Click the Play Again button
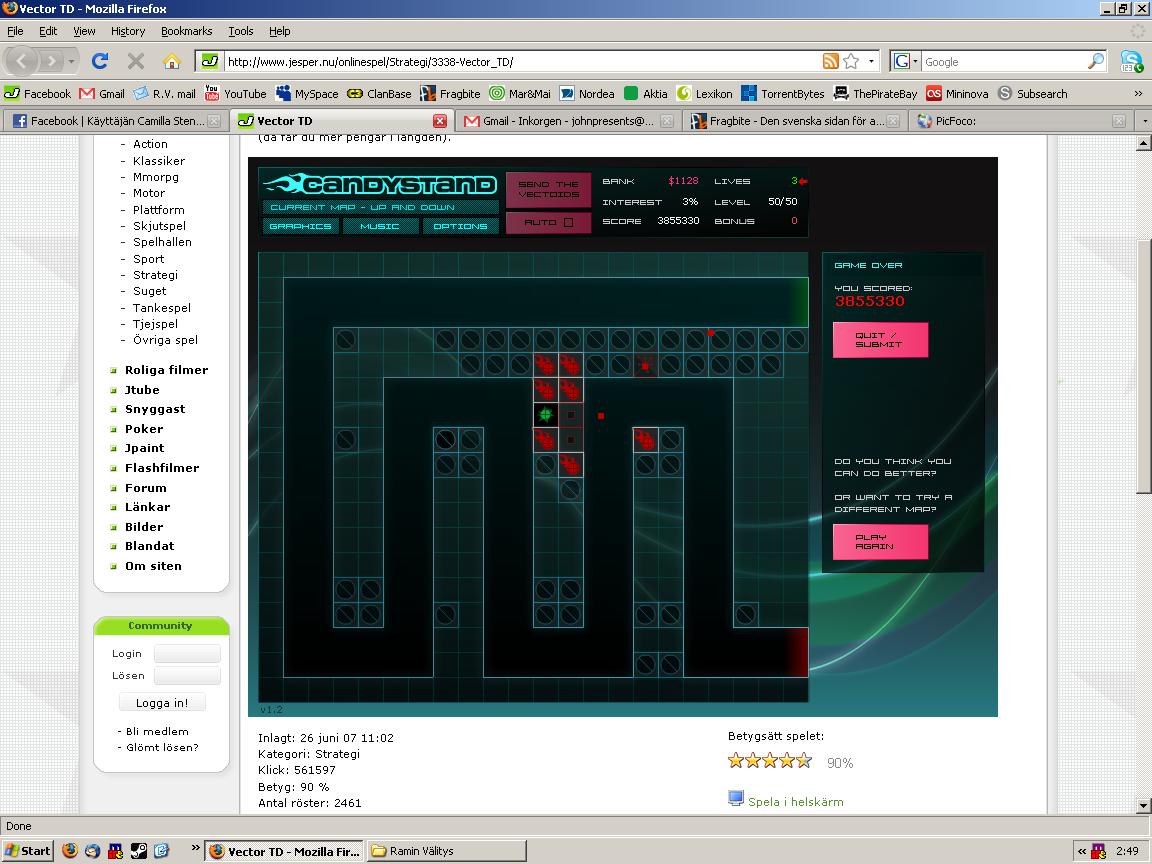The width and height of the screenshot is (1152, 864). tap(880, 541)
